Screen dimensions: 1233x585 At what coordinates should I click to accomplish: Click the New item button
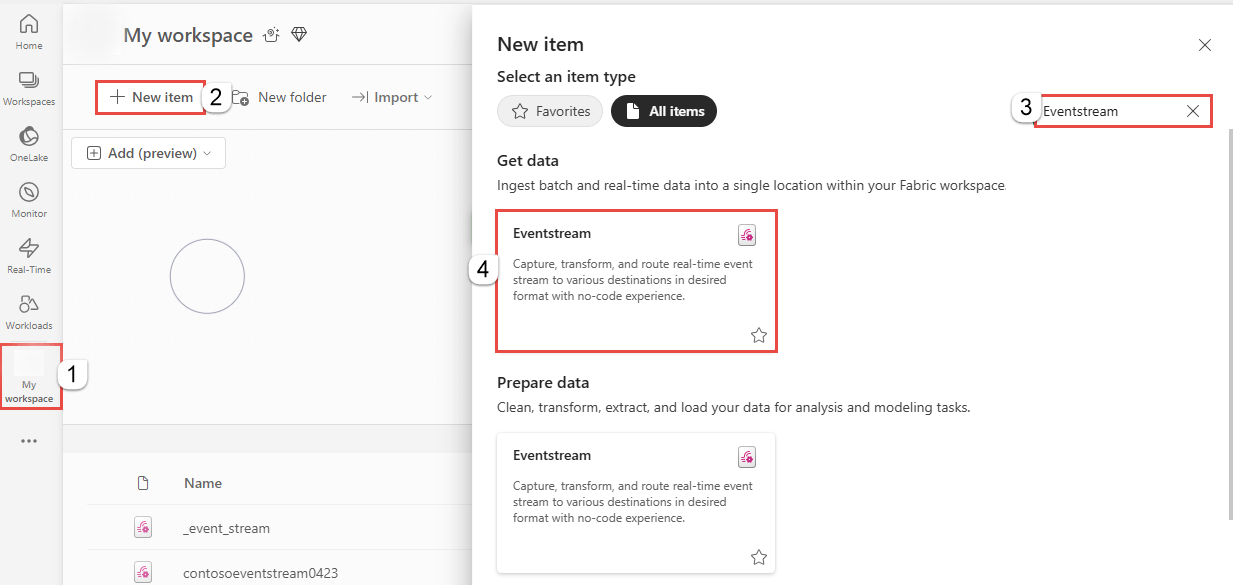pyautogui.click(x=150, y=97)
